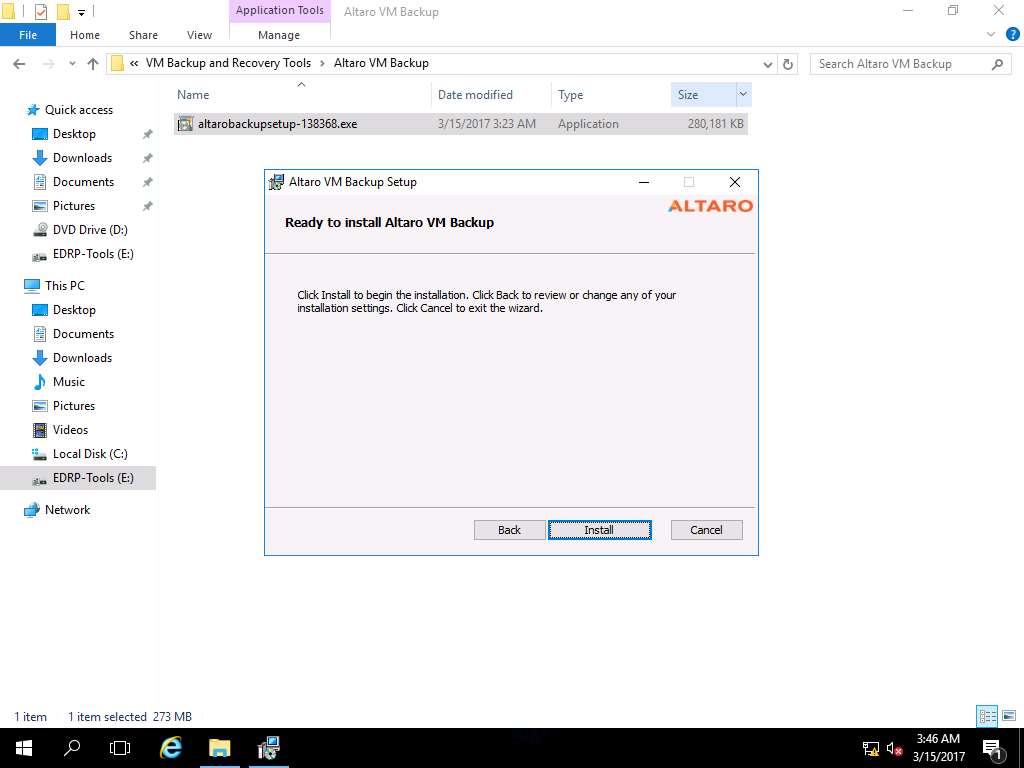Launch Internet Explorer from taskbar
The image size is (1024, 768).
pos(171,748)
